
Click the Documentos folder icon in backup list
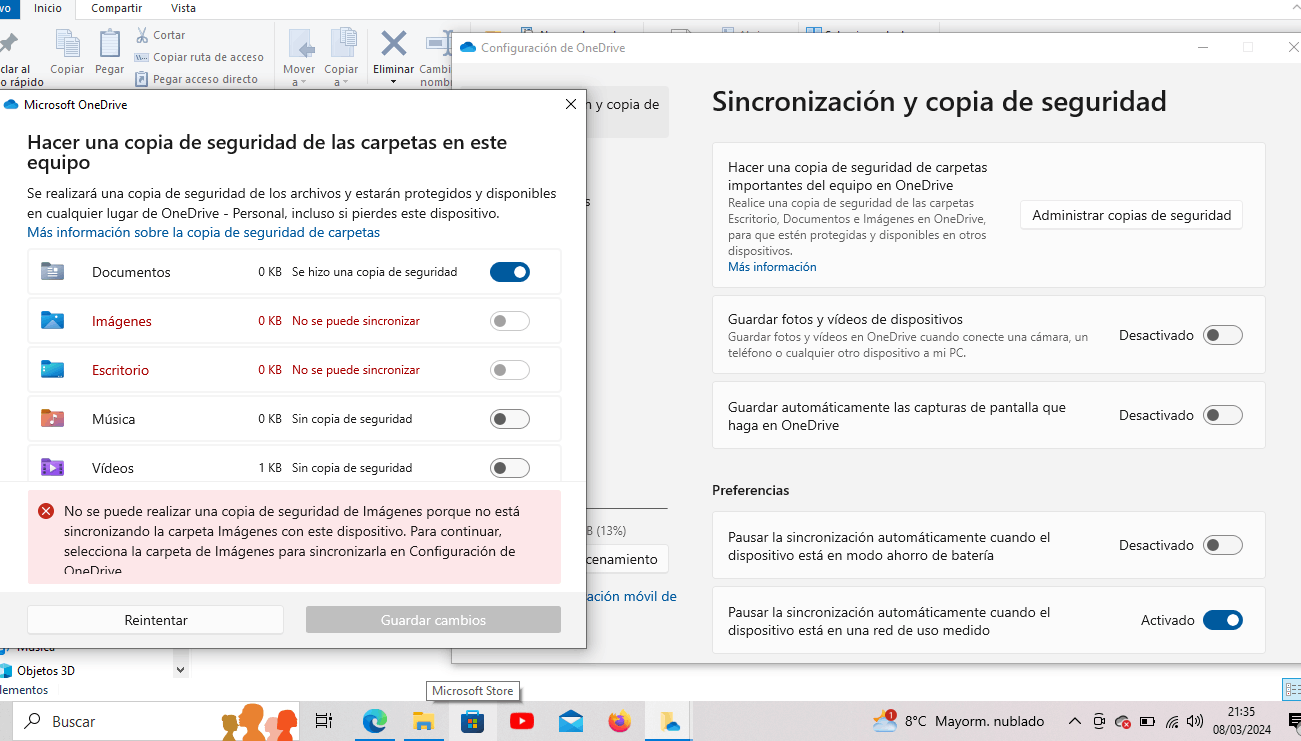[x=53, y=271]
